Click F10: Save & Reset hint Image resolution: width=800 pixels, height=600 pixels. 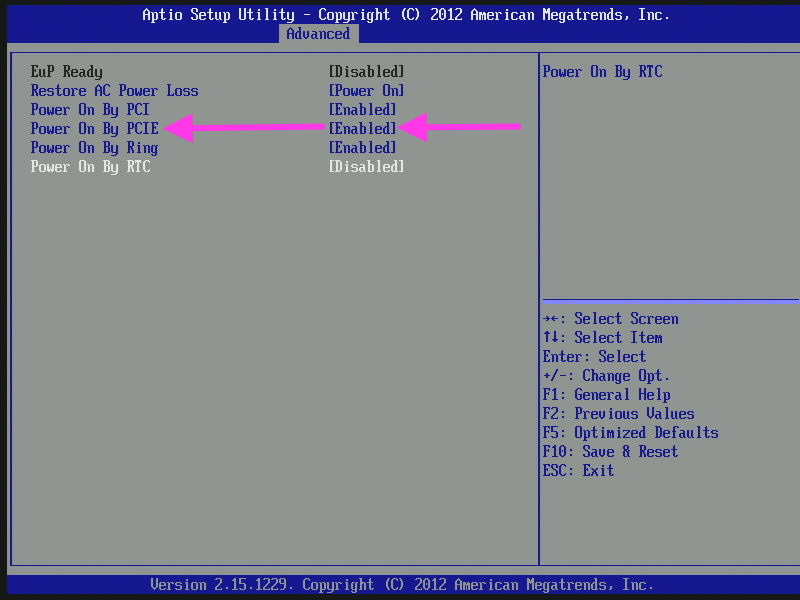click(610, 452)
